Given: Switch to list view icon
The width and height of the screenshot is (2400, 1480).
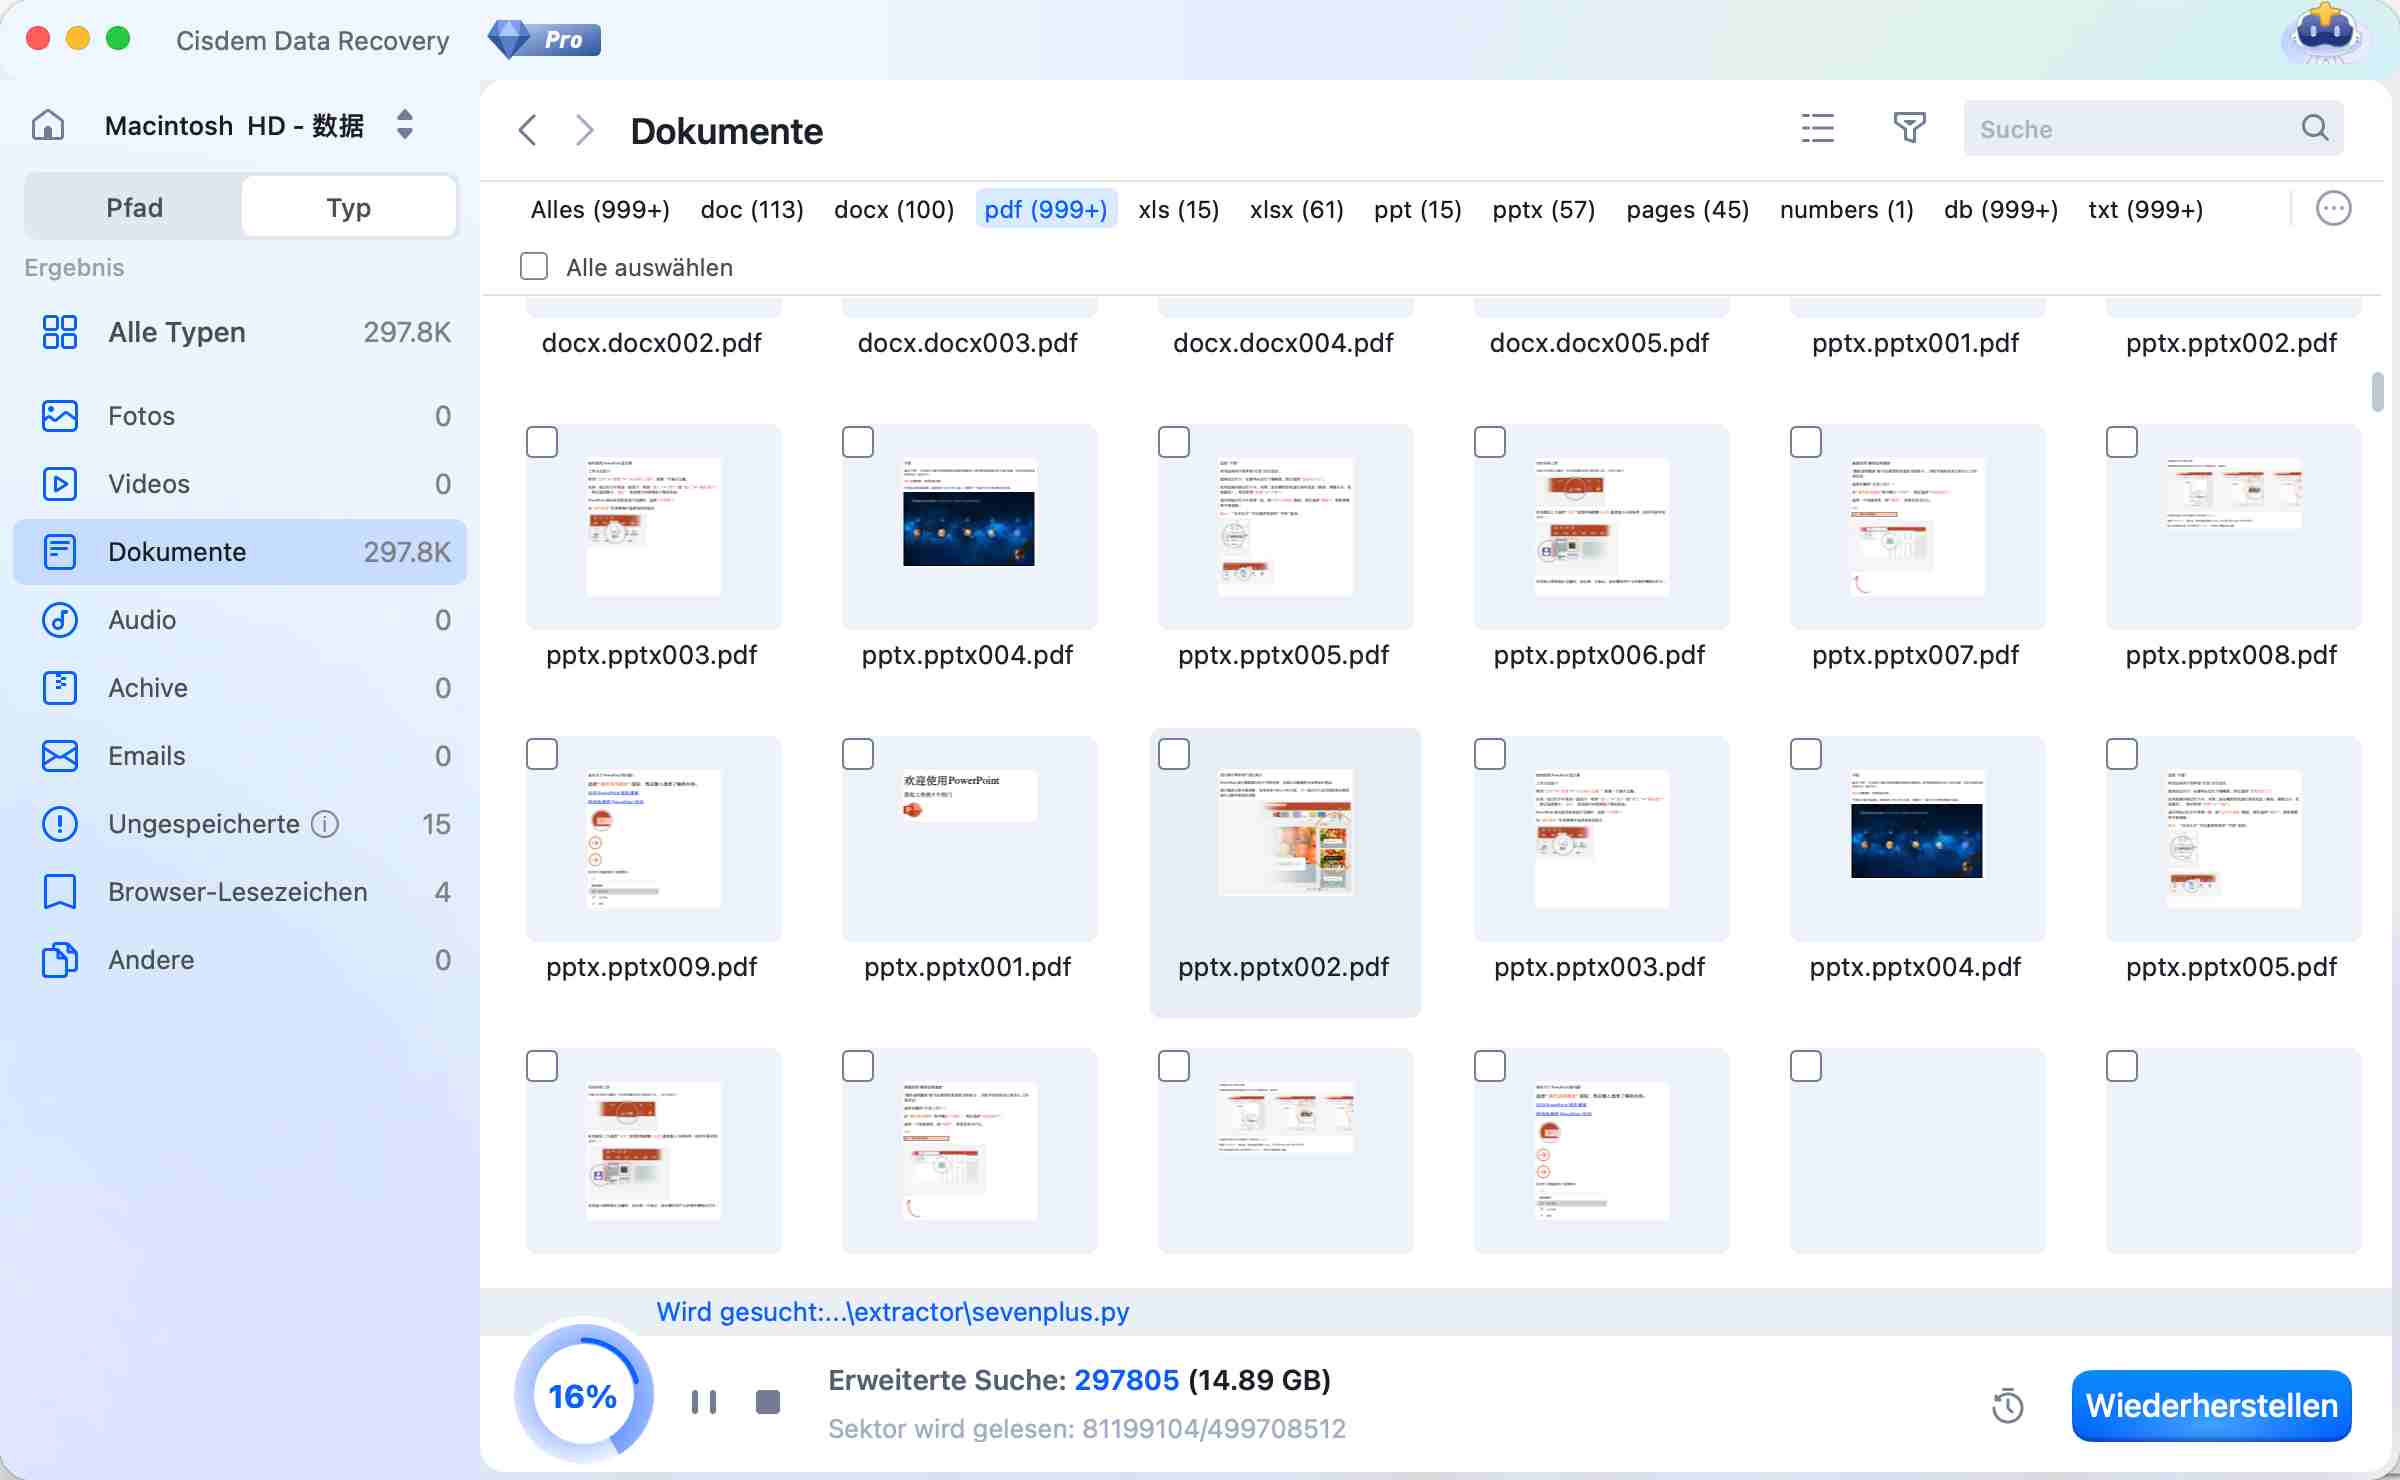Looking at the screenshot, I should coord(1817,128).
